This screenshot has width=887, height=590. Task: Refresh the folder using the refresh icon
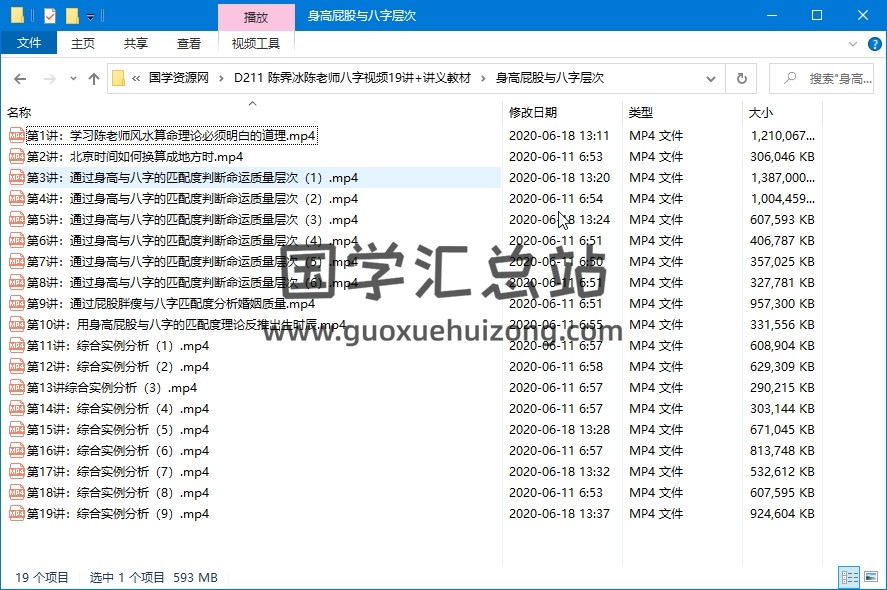(741, 78)
